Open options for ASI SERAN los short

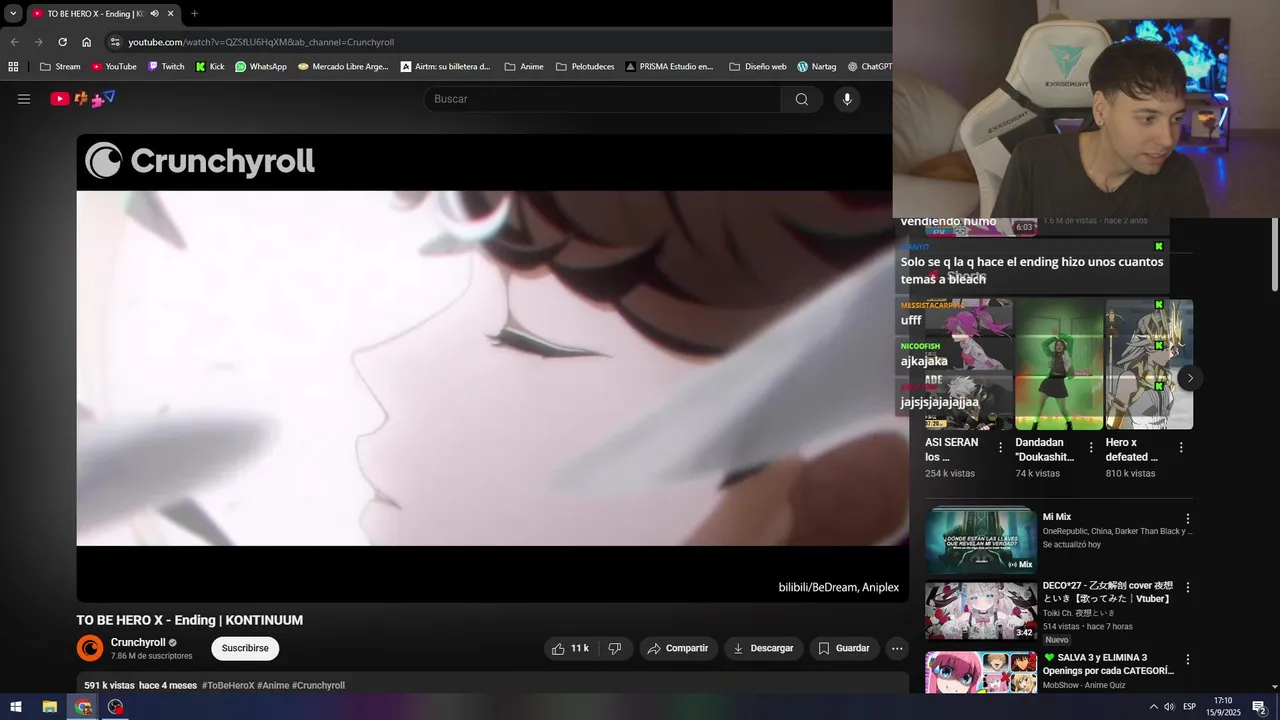click(1001, 447)
